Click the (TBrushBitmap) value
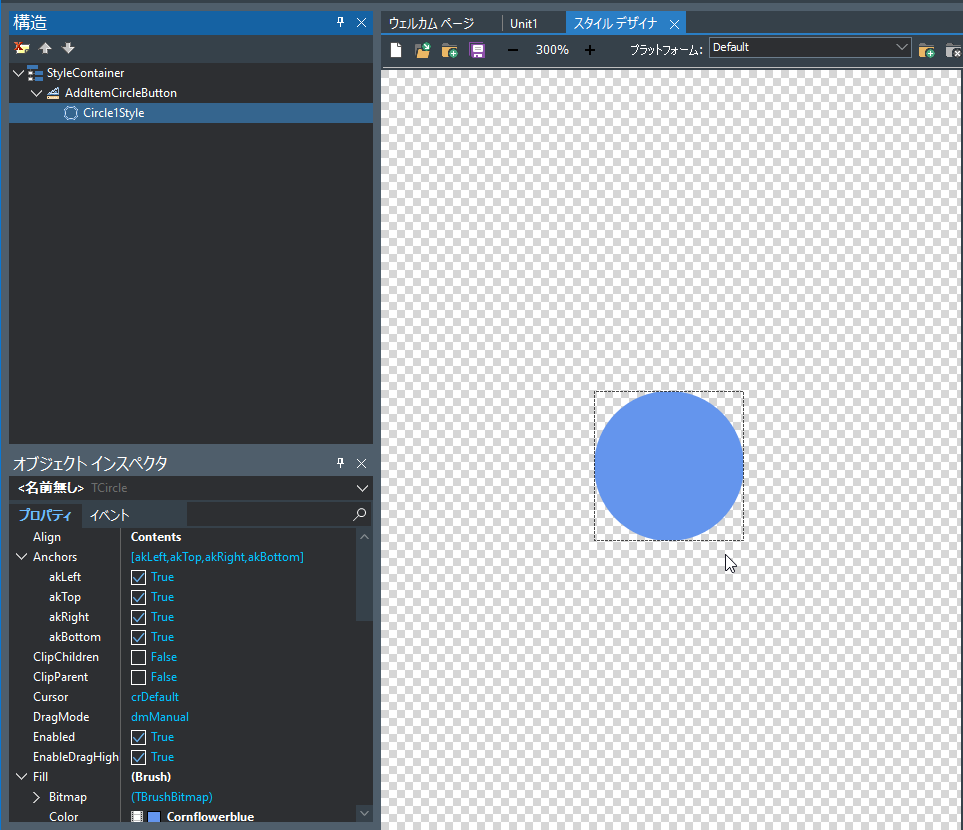This screenshot has width=963, height=830. [172, 797]
